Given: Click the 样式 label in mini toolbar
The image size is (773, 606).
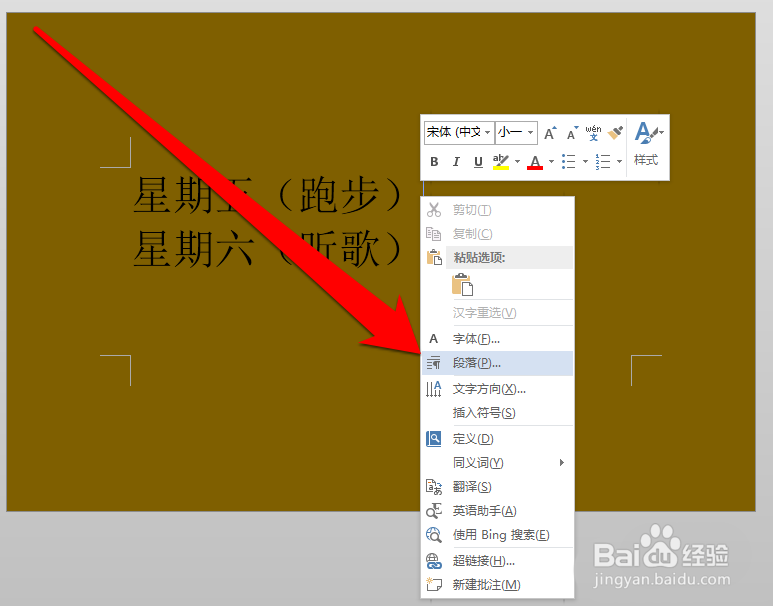Looking at the screenshot, I should [646, 160].
